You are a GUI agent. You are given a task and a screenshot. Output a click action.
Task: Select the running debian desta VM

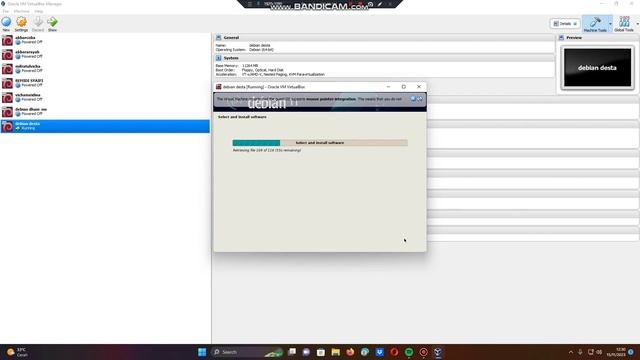105,126
